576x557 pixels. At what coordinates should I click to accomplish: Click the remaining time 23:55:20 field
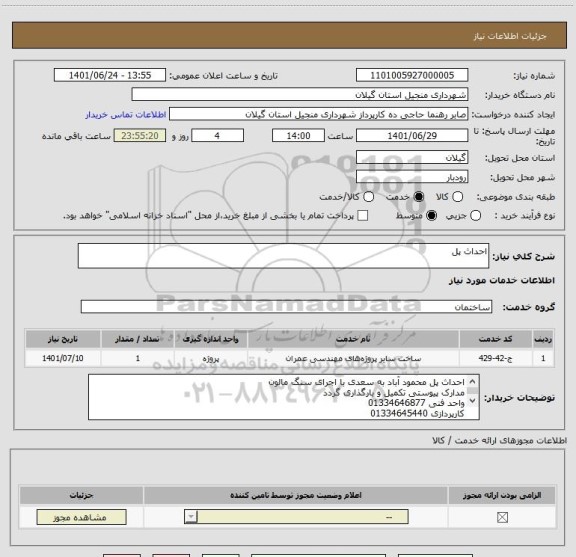140,136
